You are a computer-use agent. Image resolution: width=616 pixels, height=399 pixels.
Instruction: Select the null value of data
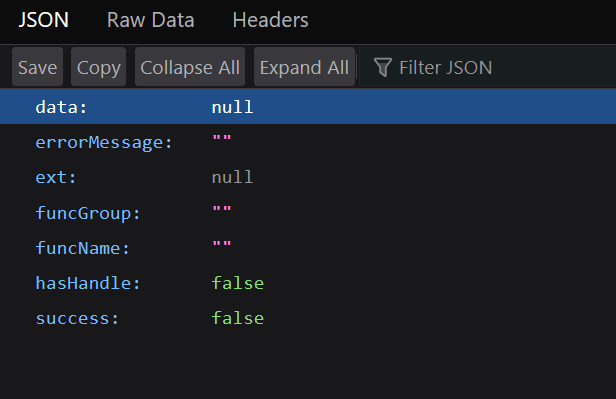click(x=232, y=107)
